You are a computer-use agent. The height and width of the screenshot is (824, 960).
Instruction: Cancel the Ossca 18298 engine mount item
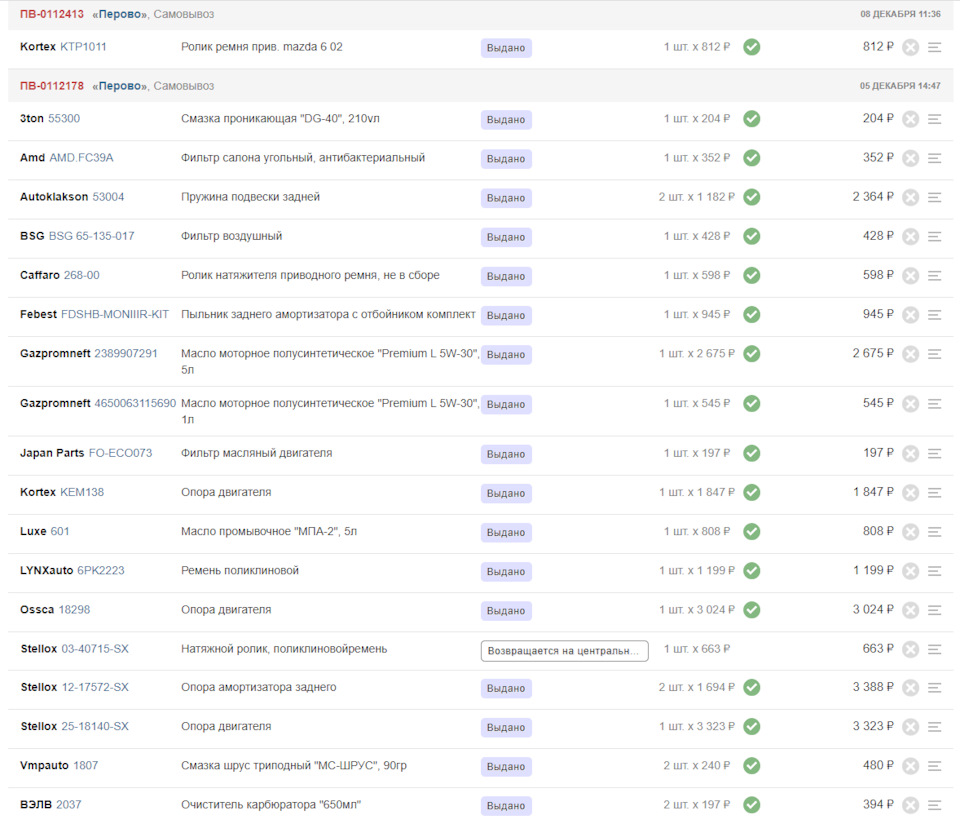(x=910, y=610)
